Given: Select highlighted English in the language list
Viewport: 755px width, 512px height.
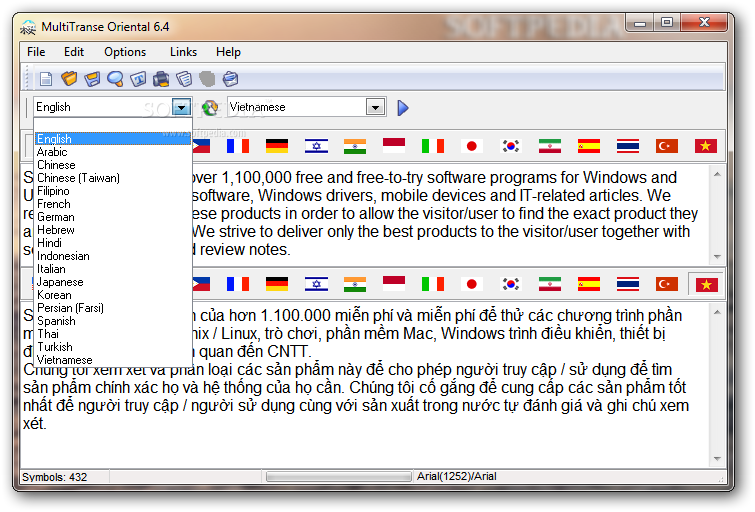Looking at the screenshot, I should (113, 139).
